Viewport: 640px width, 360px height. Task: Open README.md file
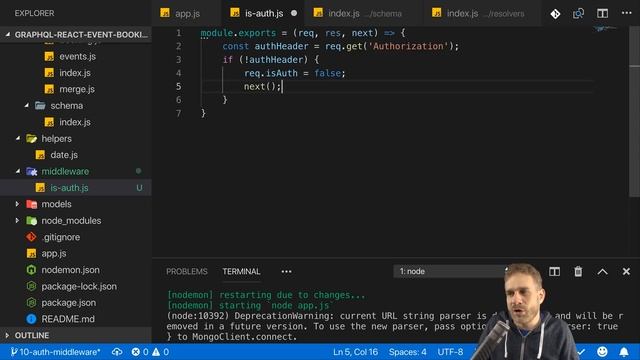tap(68, 319)
